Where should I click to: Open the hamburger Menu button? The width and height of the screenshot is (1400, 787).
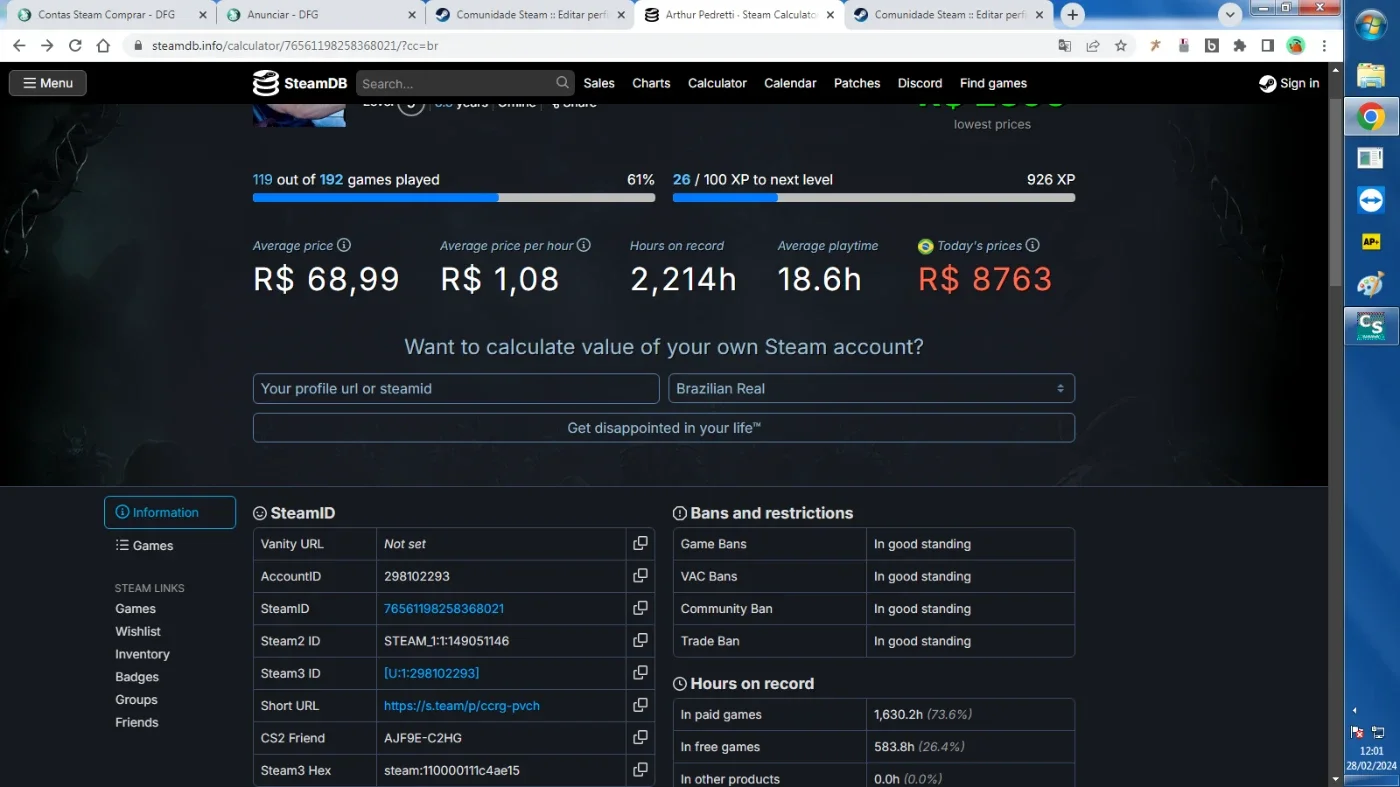[x=48, y=83]
